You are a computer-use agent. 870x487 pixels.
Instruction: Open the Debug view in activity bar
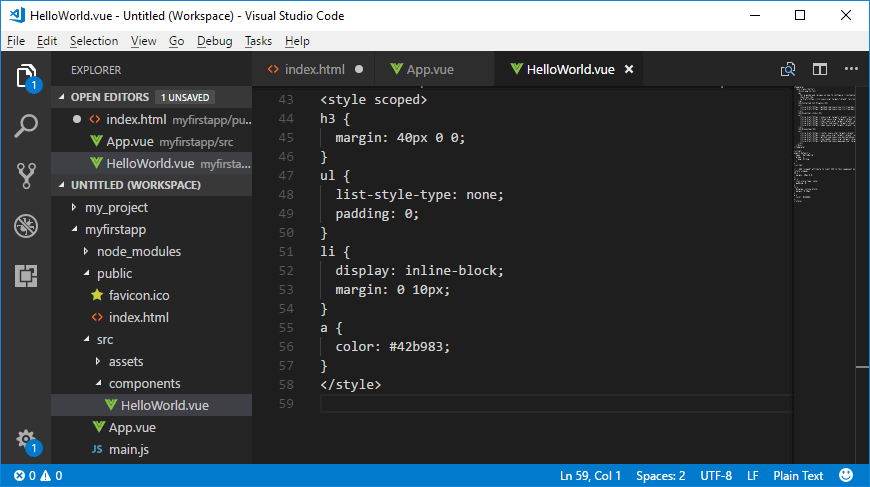click(x=26, y=226)
